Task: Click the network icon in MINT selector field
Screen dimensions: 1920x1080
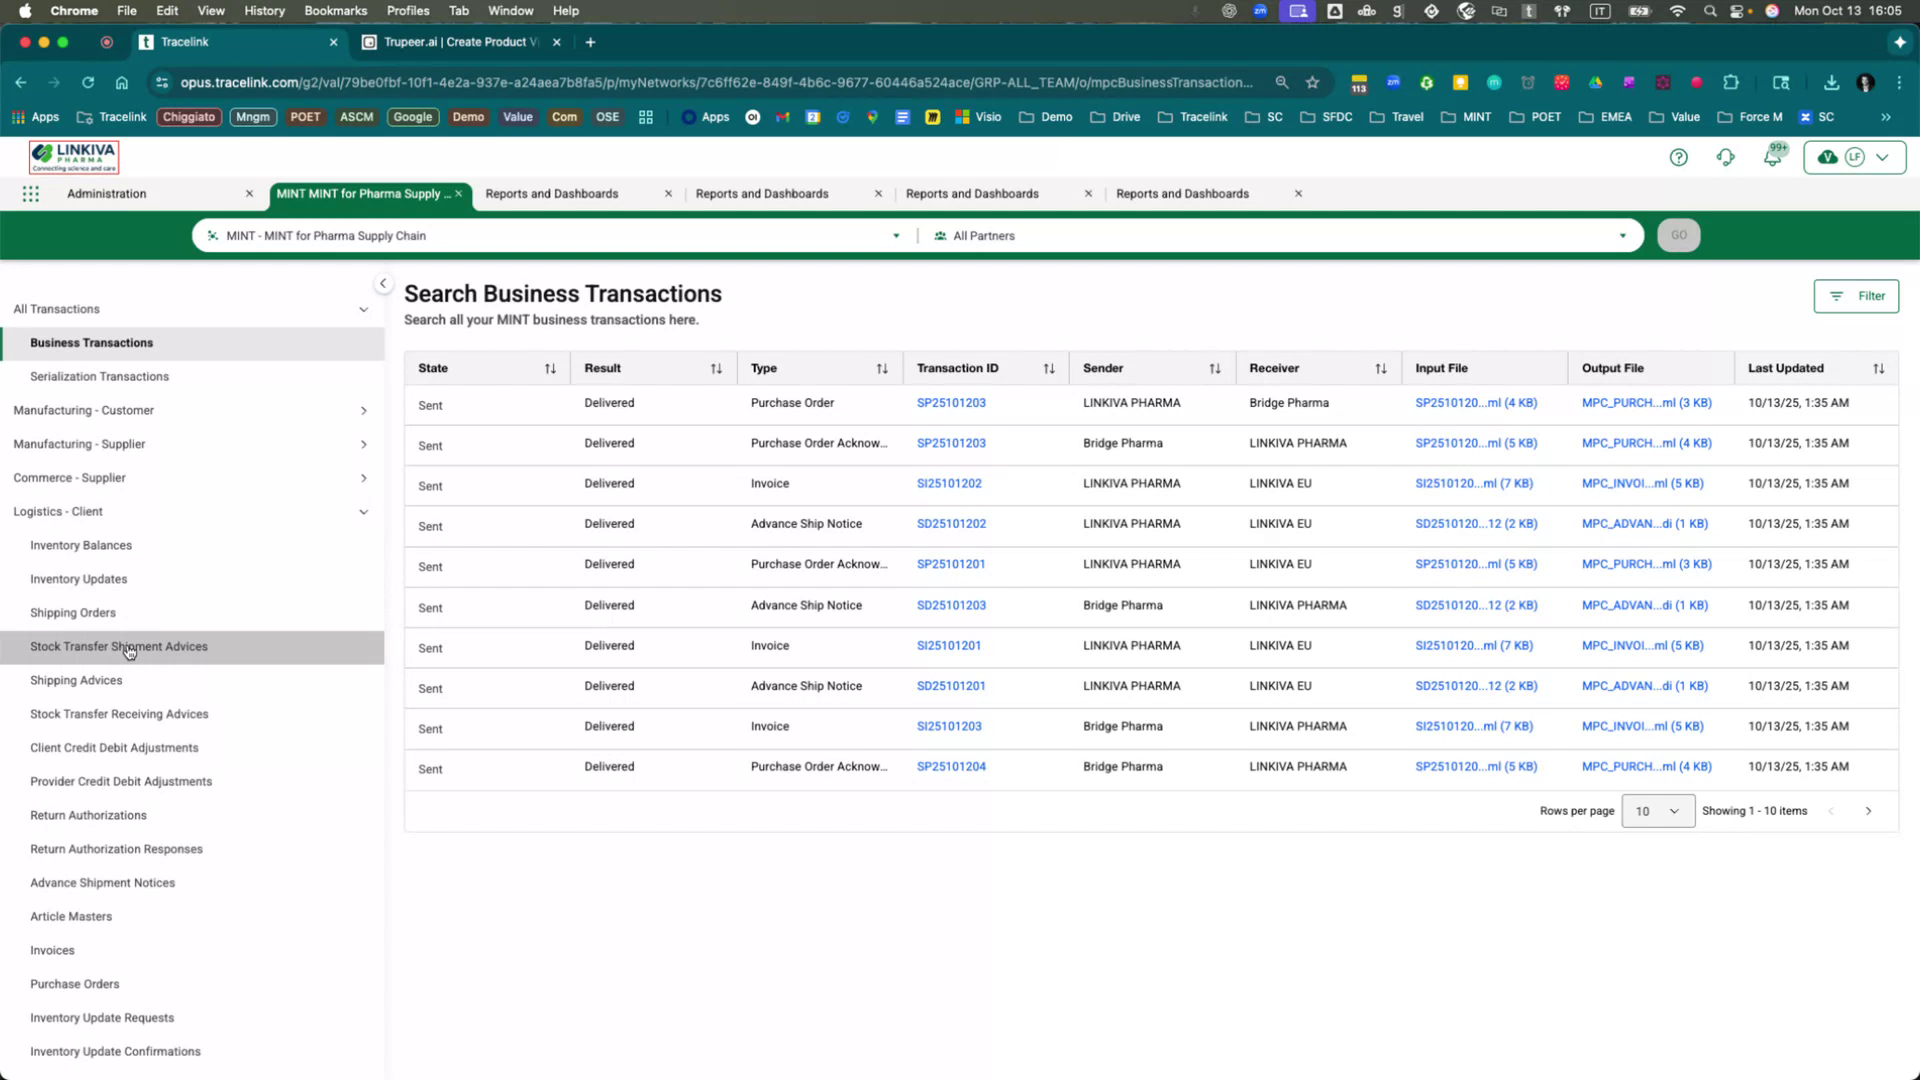Action: click(212, 235)
